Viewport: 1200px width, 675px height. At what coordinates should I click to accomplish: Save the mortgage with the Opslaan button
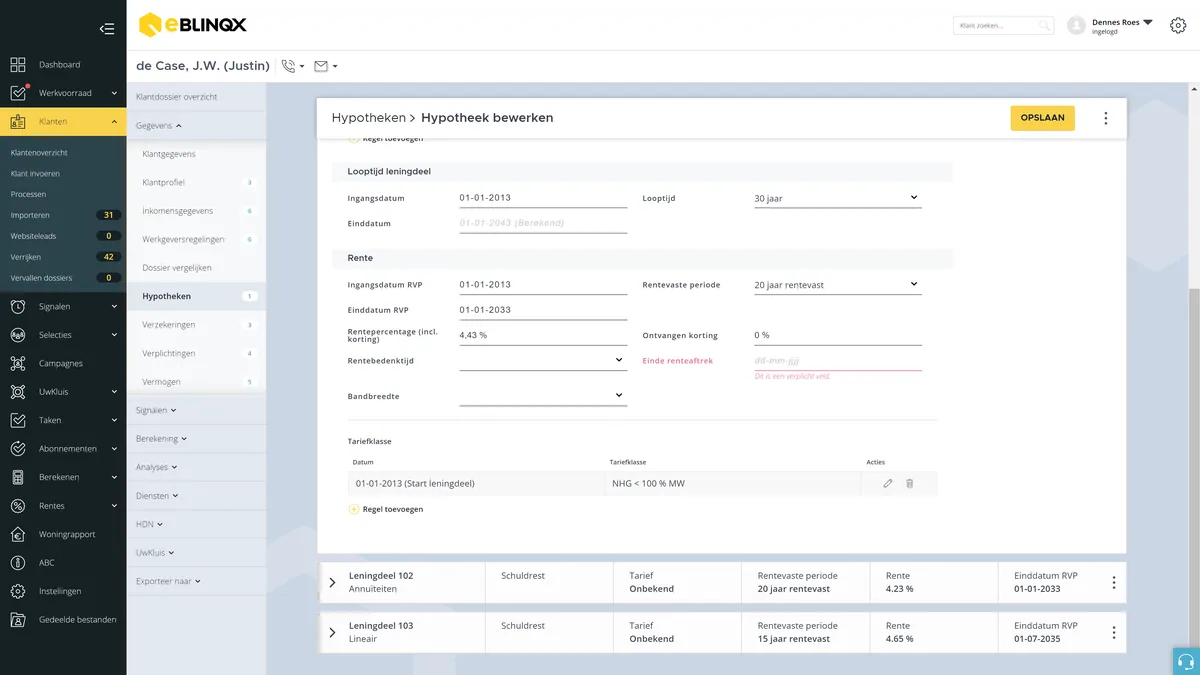coord(1042,118)
